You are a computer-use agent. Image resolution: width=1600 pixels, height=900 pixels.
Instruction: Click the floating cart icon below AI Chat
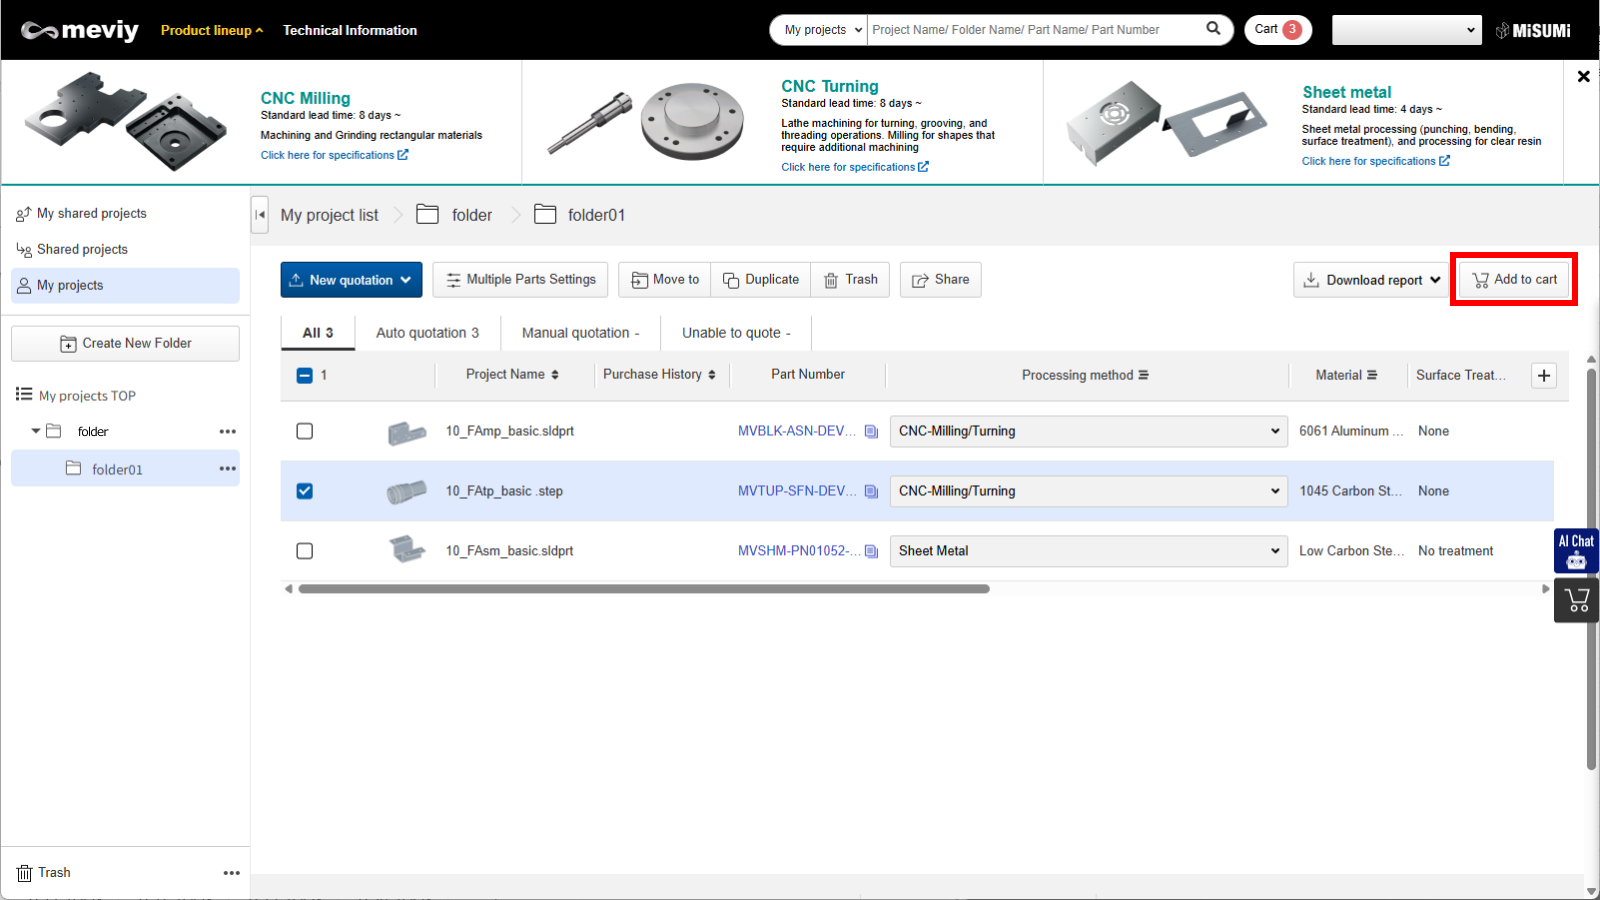coord(1577,600)
